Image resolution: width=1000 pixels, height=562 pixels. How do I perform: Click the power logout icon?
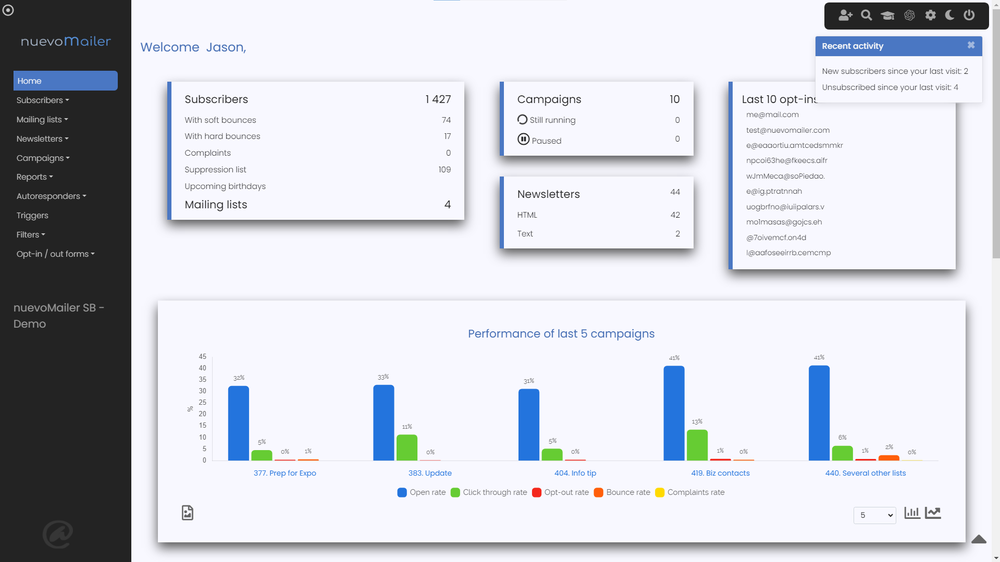tap(969, 15)
